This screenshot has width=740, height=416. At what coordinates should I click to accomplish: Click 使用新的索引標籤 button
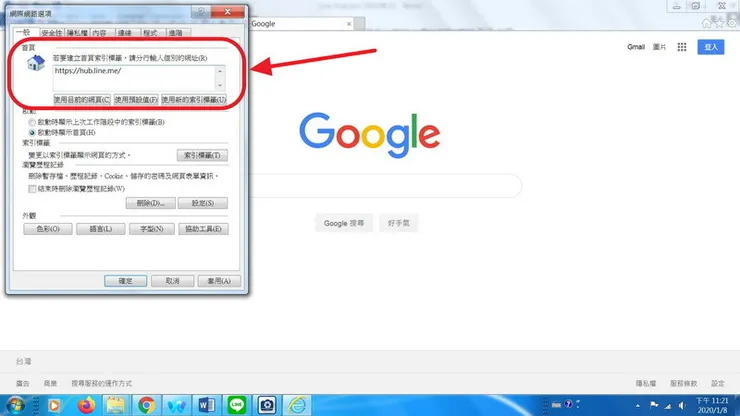point(194,100)
